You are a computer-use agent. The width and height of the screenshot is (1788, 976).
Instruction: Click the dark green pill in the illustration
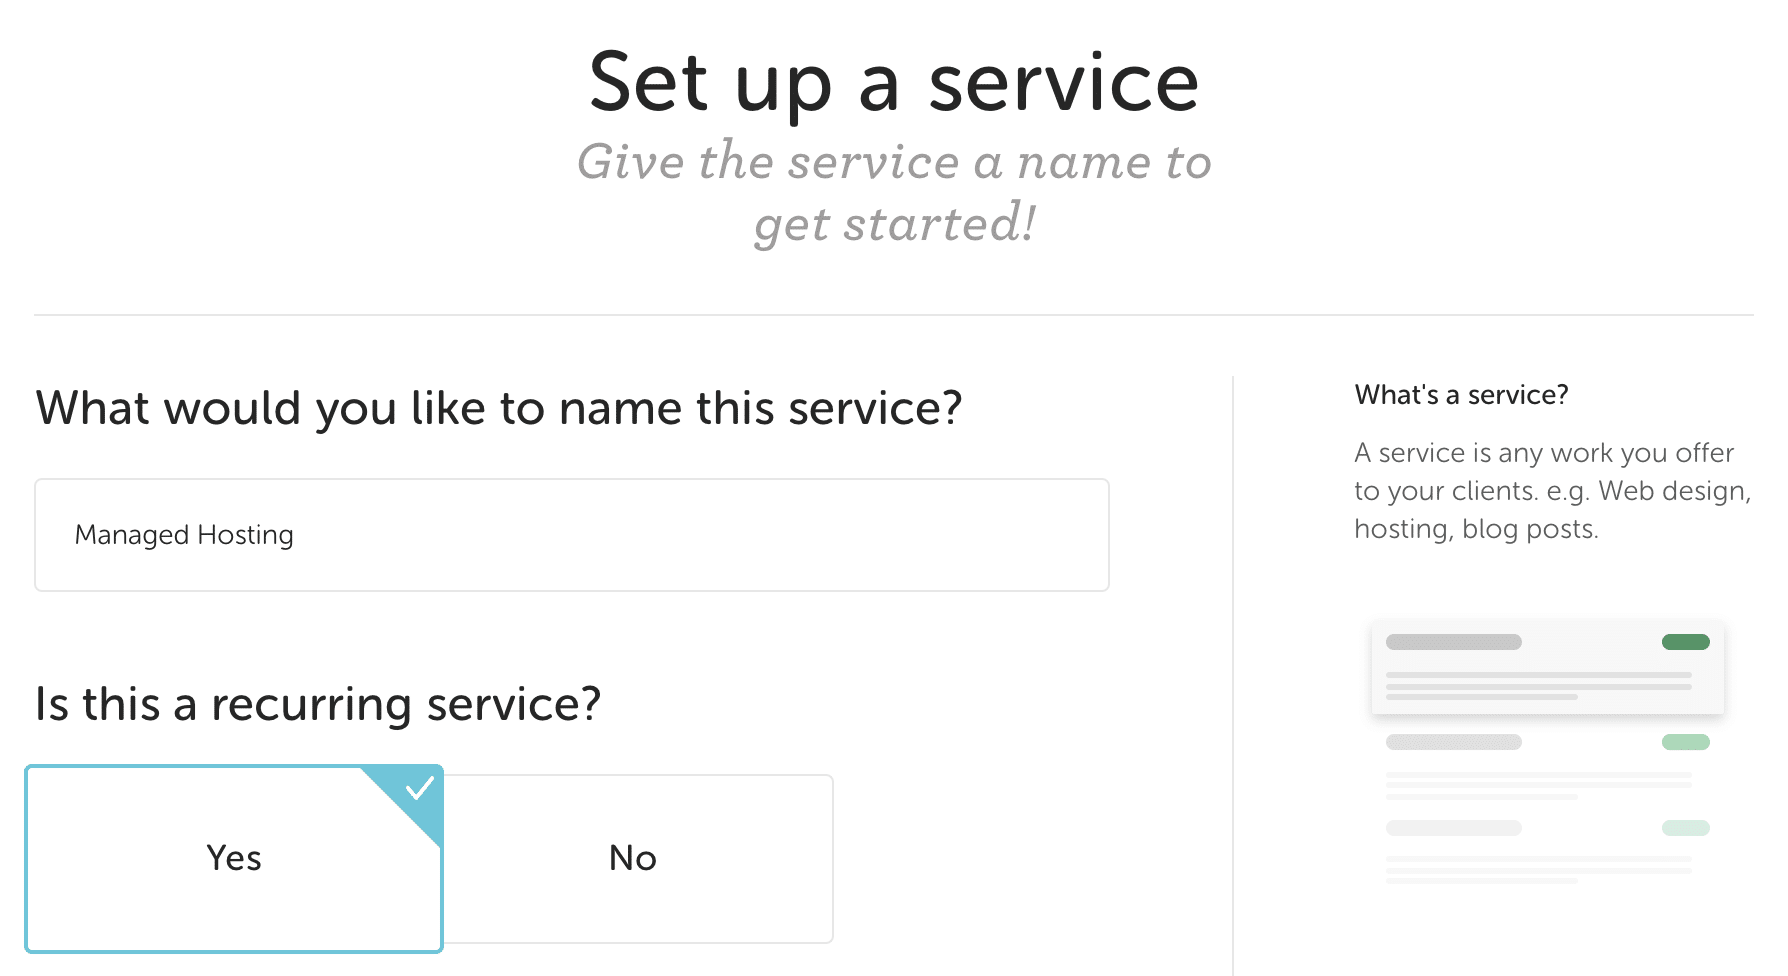pos(1685,642)
